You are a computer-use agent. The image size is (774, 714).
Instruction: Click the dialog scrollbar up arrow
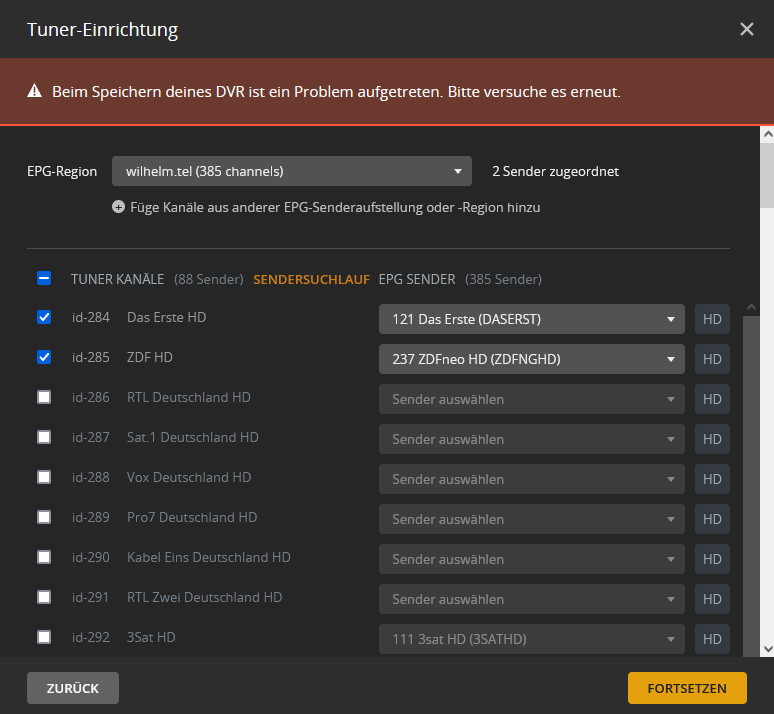[768, 134]
